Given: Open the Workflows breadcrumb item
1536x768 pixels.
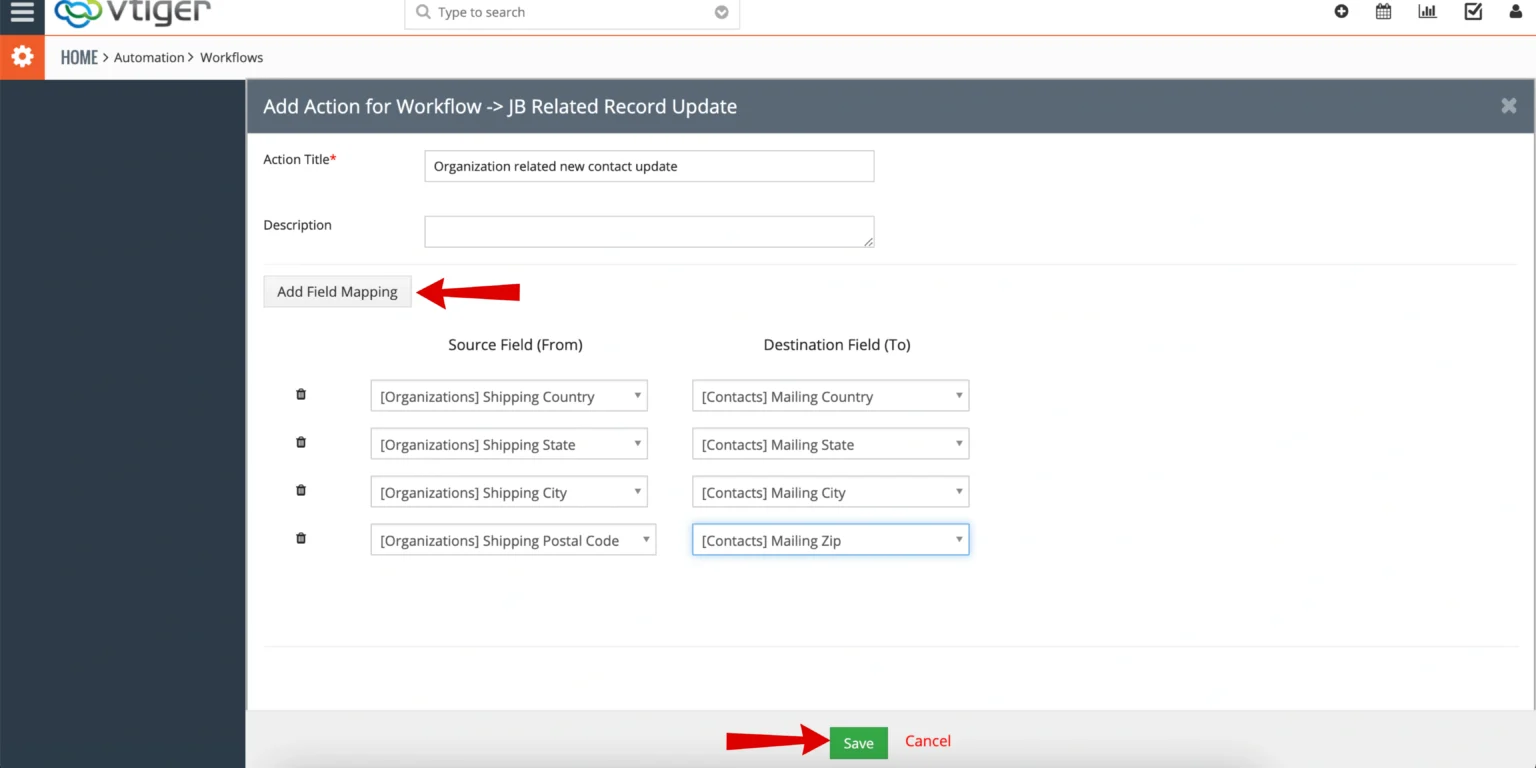Looking at the screenshot, I should (x=231, y=57).
